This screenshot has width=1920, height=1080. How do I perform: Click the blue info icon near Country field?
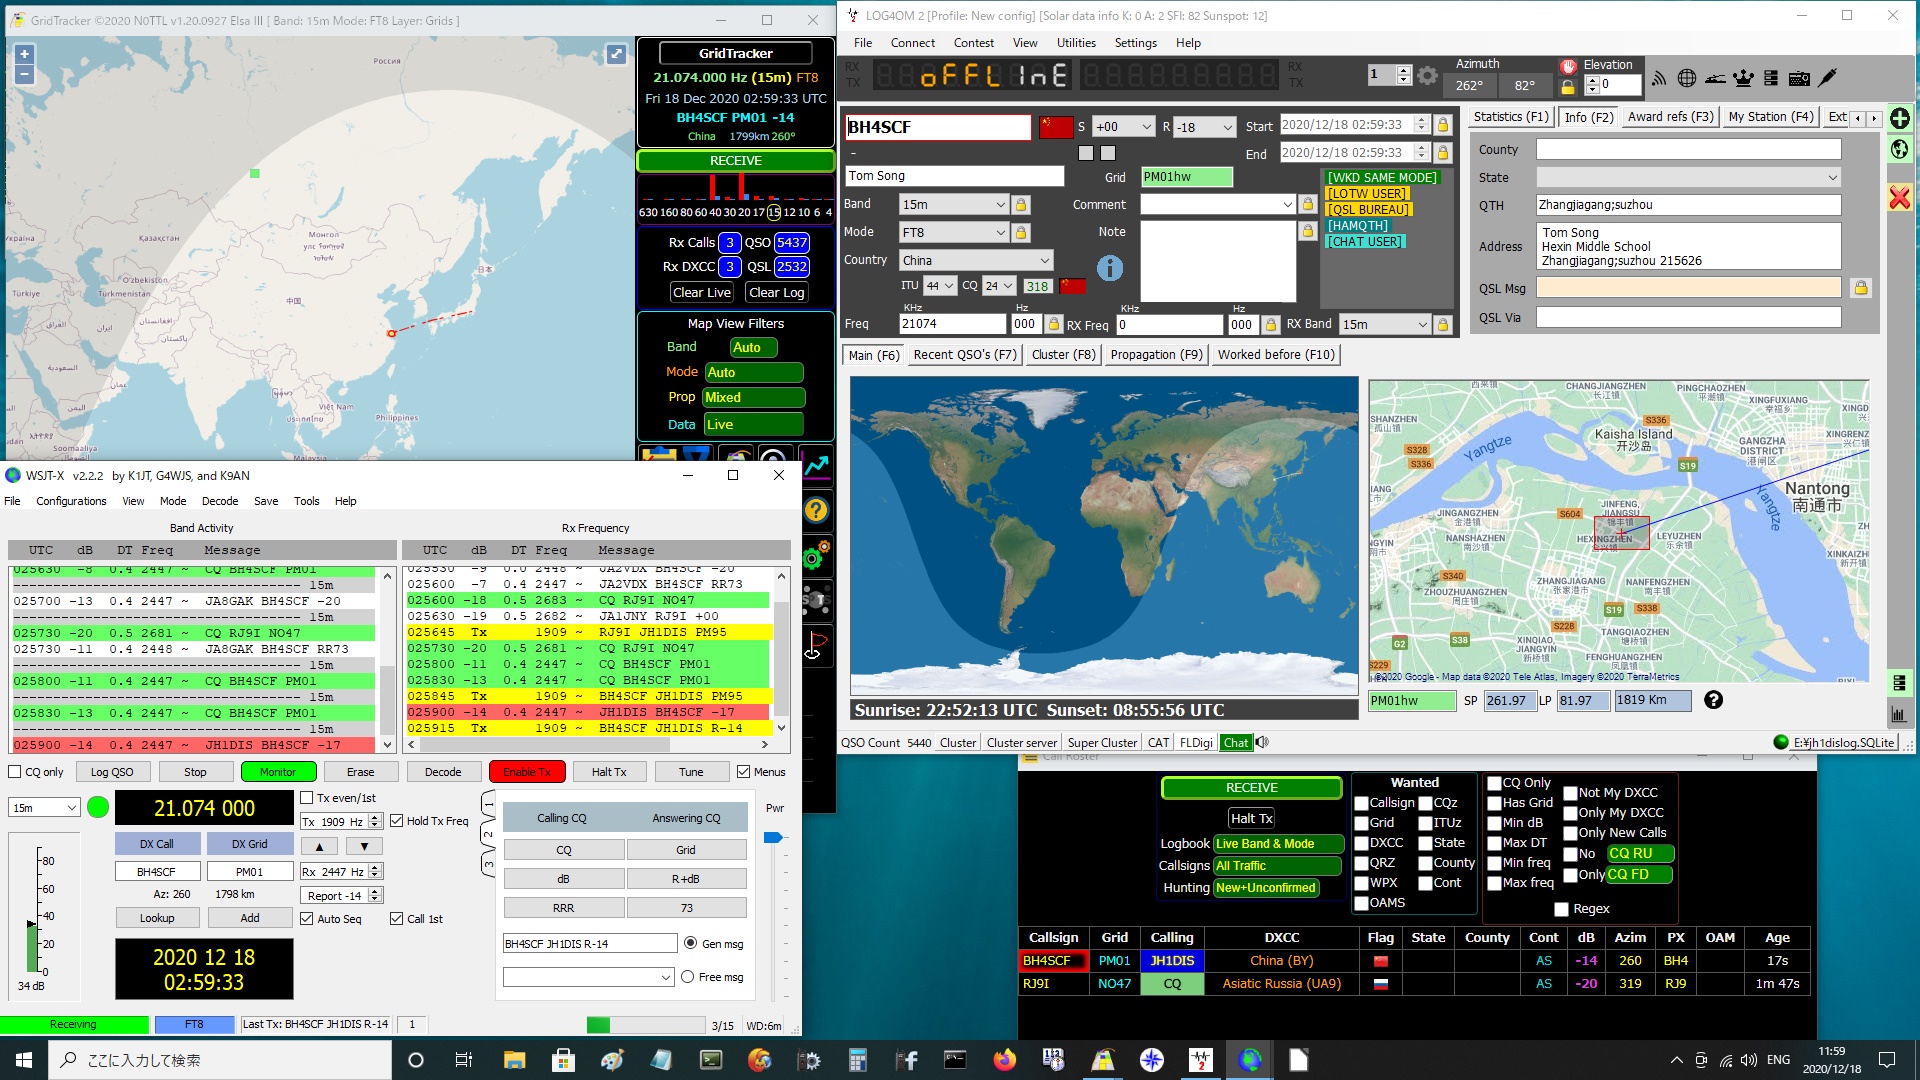[1110, 268]
